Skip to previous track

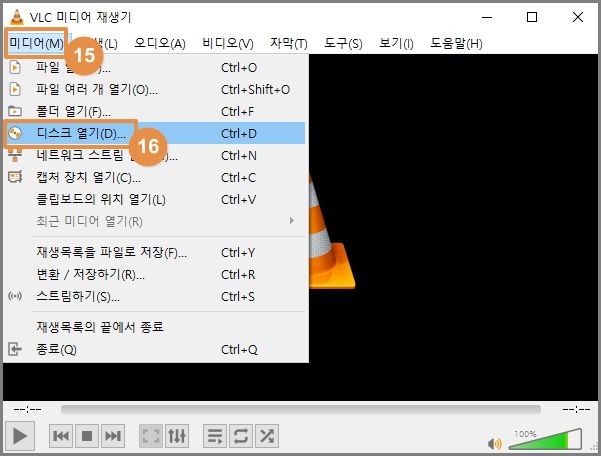tap(61, 436)
